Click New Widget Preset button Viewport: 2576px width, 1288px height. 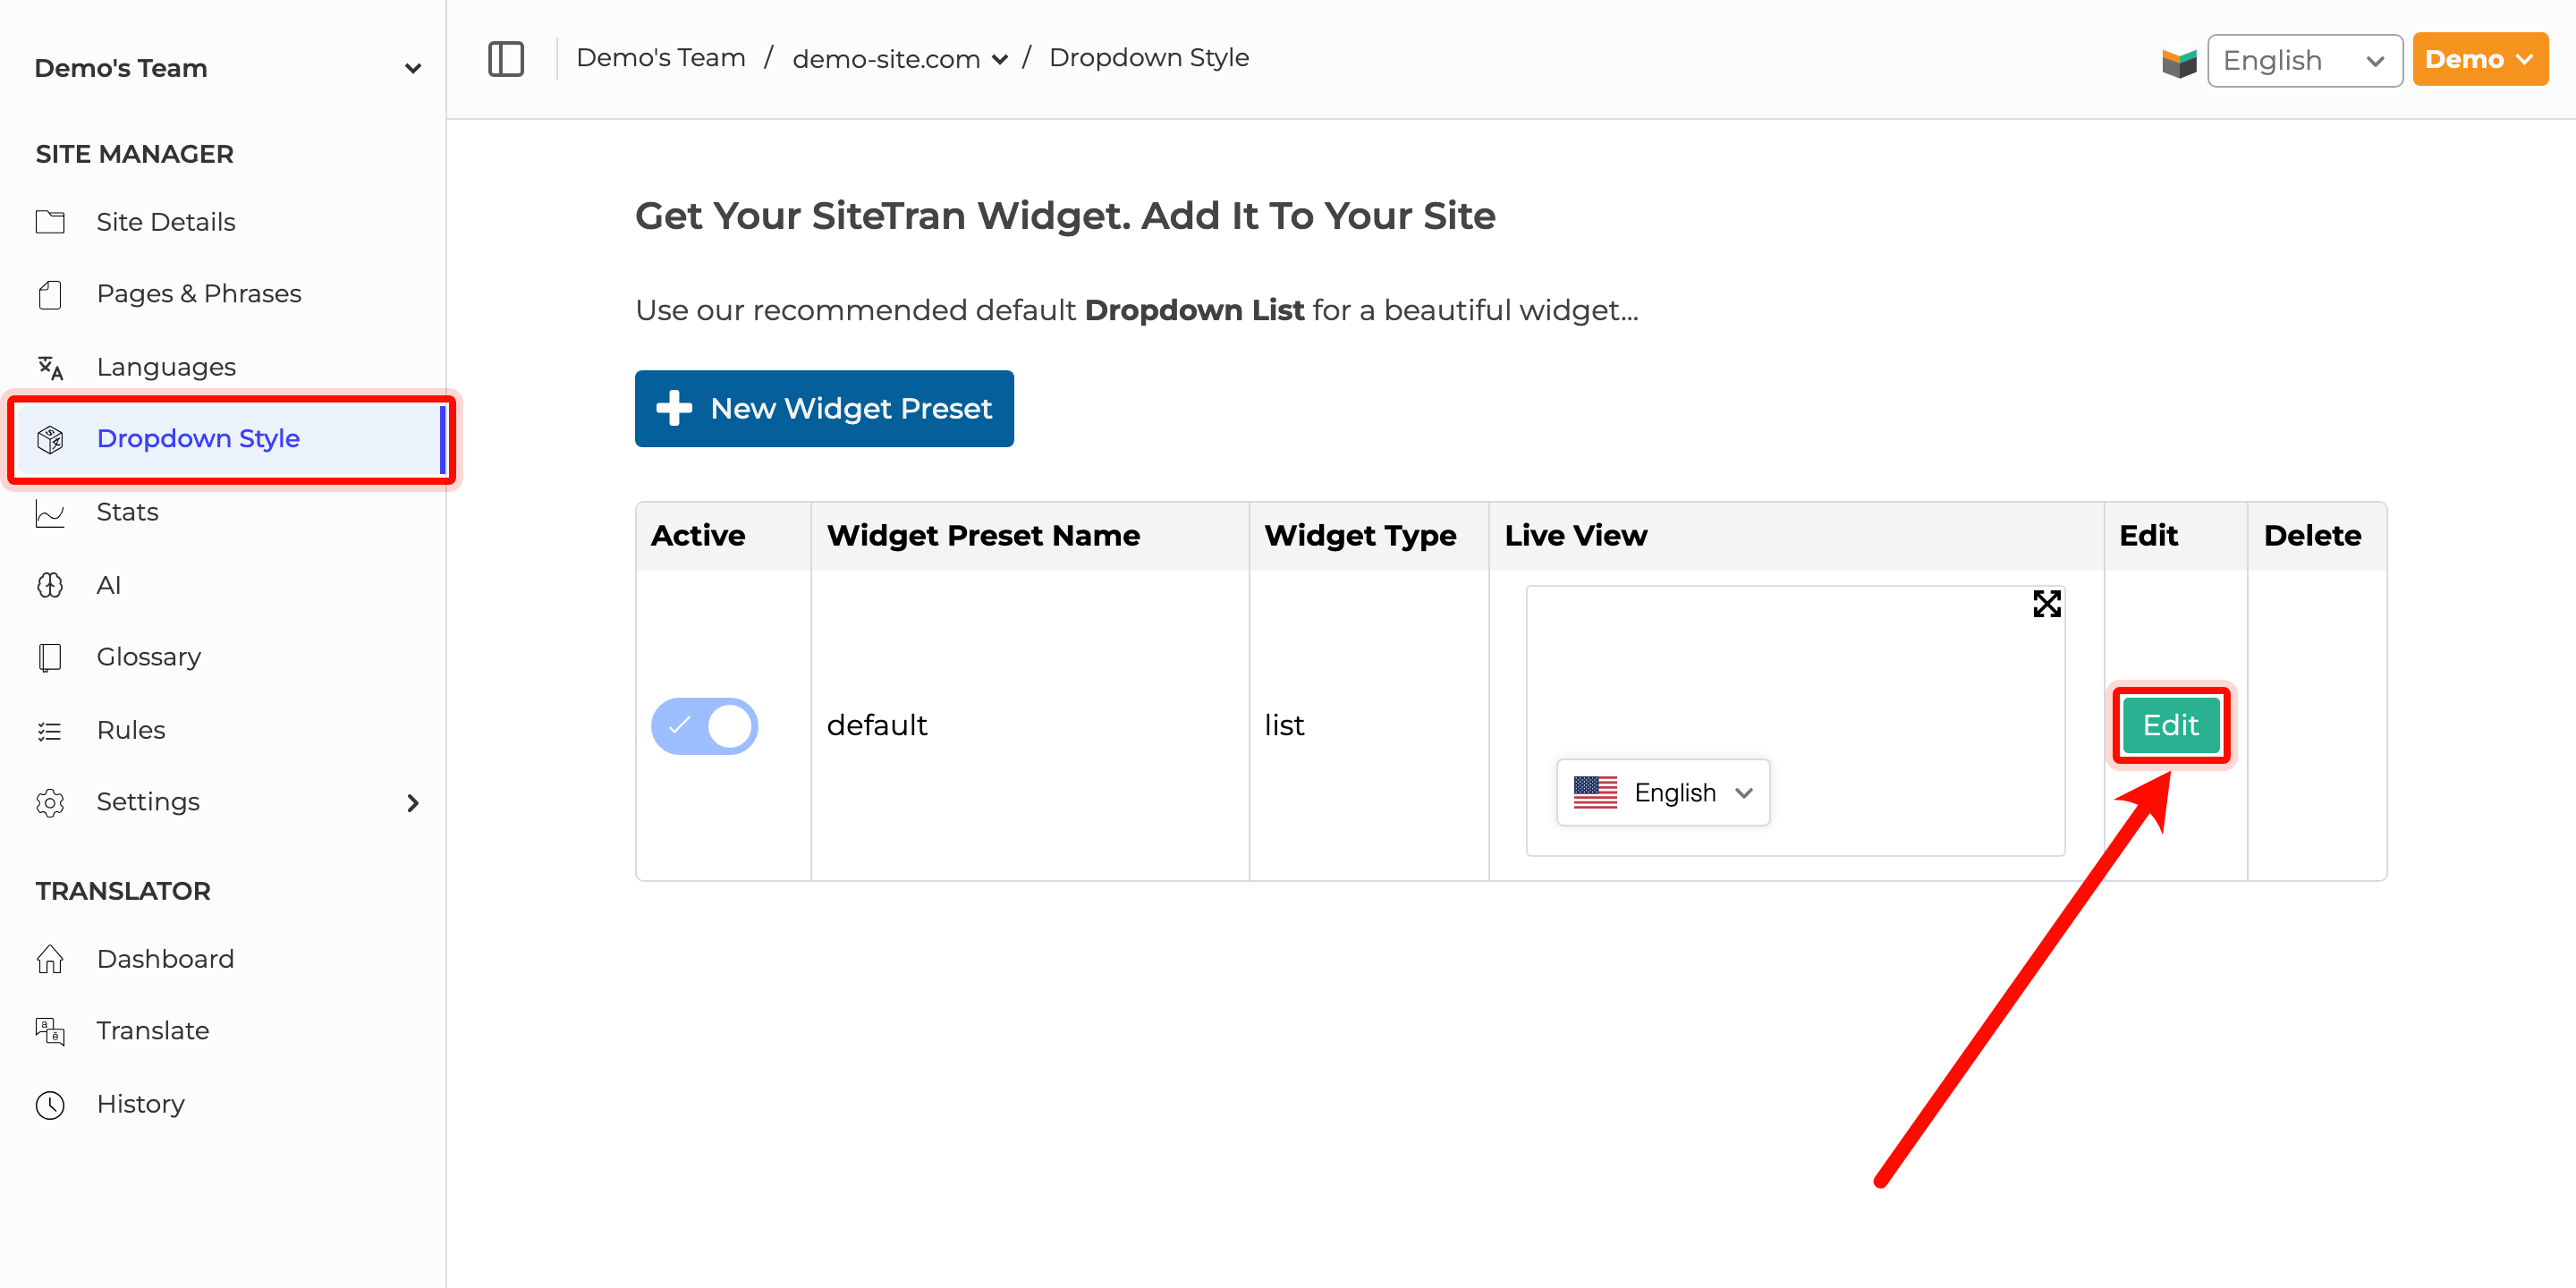[824, 408]
